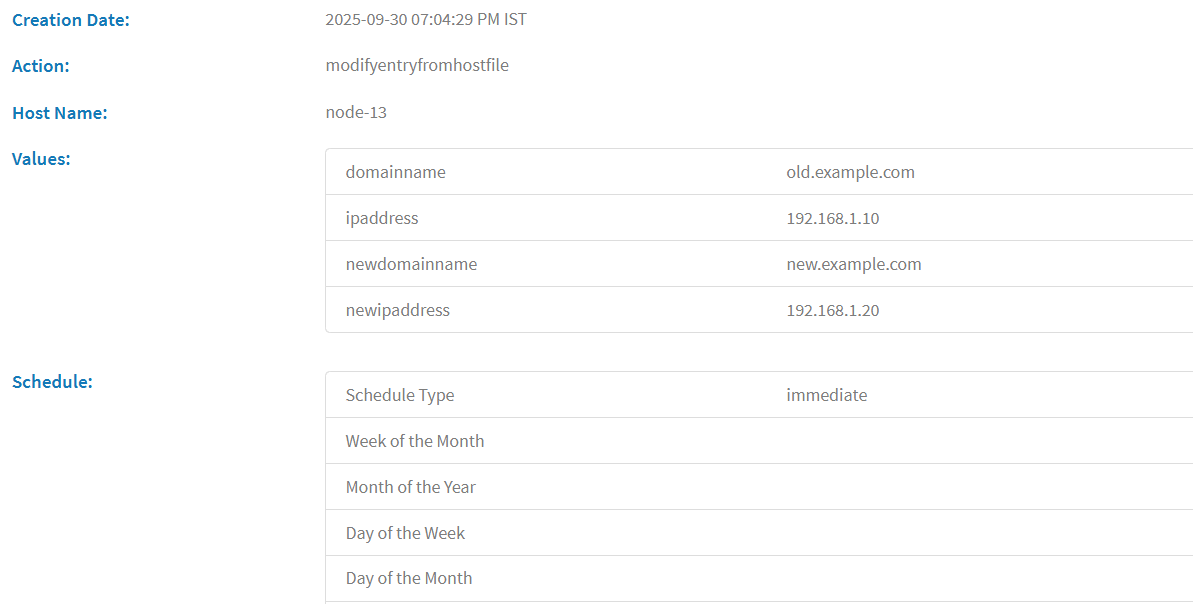
Task: Click the ipaddress row key
Action: pos(382,218)
